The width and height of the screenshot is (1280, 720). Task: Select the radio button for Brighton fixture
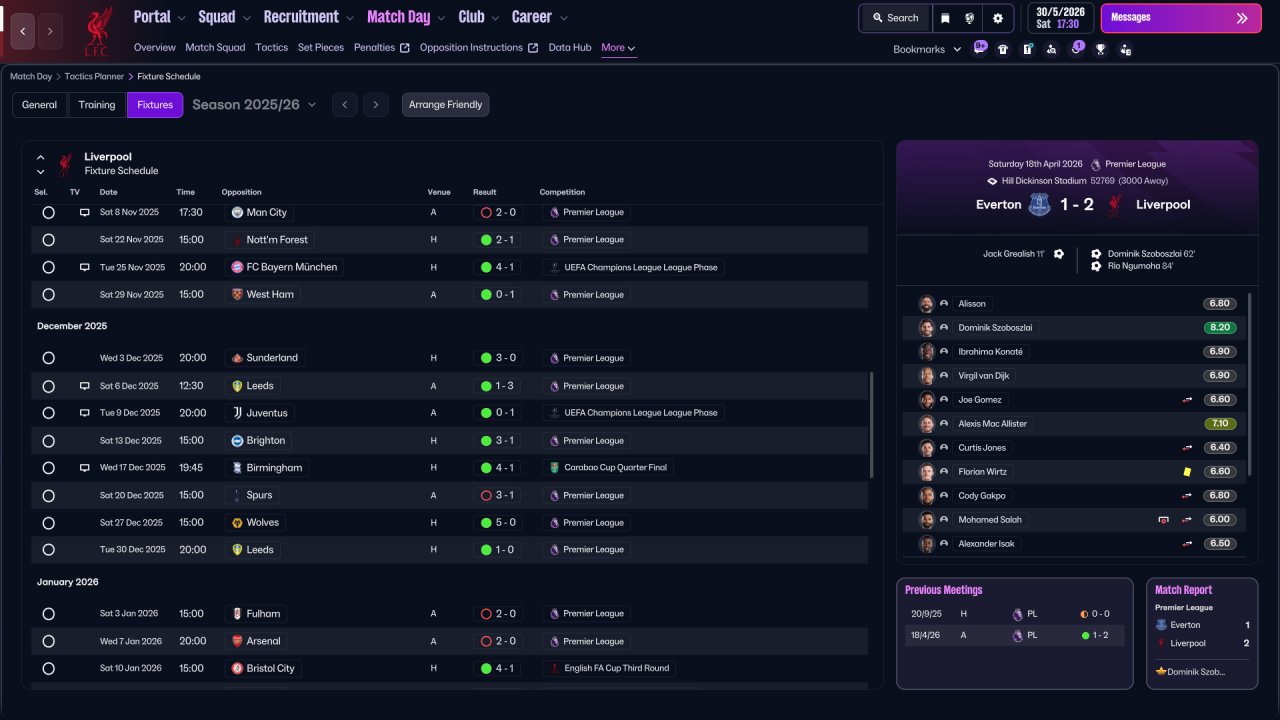click(48, 440)
